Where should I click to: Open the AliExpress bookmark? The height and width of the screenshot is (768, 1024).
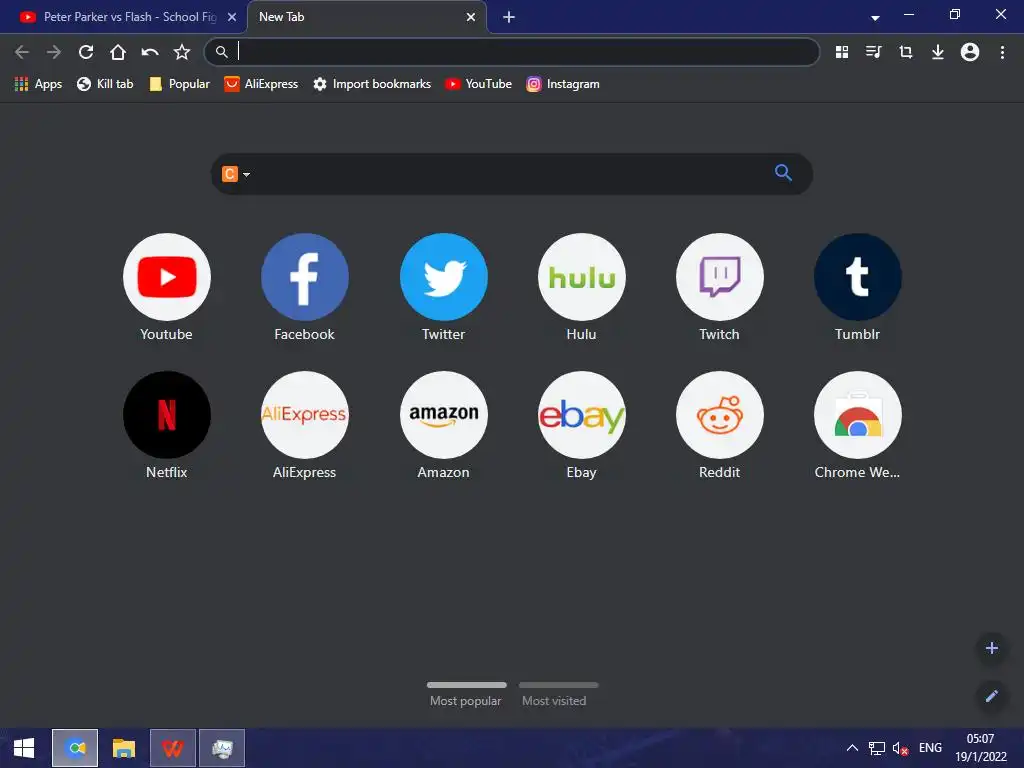click(x=261, y=84)
